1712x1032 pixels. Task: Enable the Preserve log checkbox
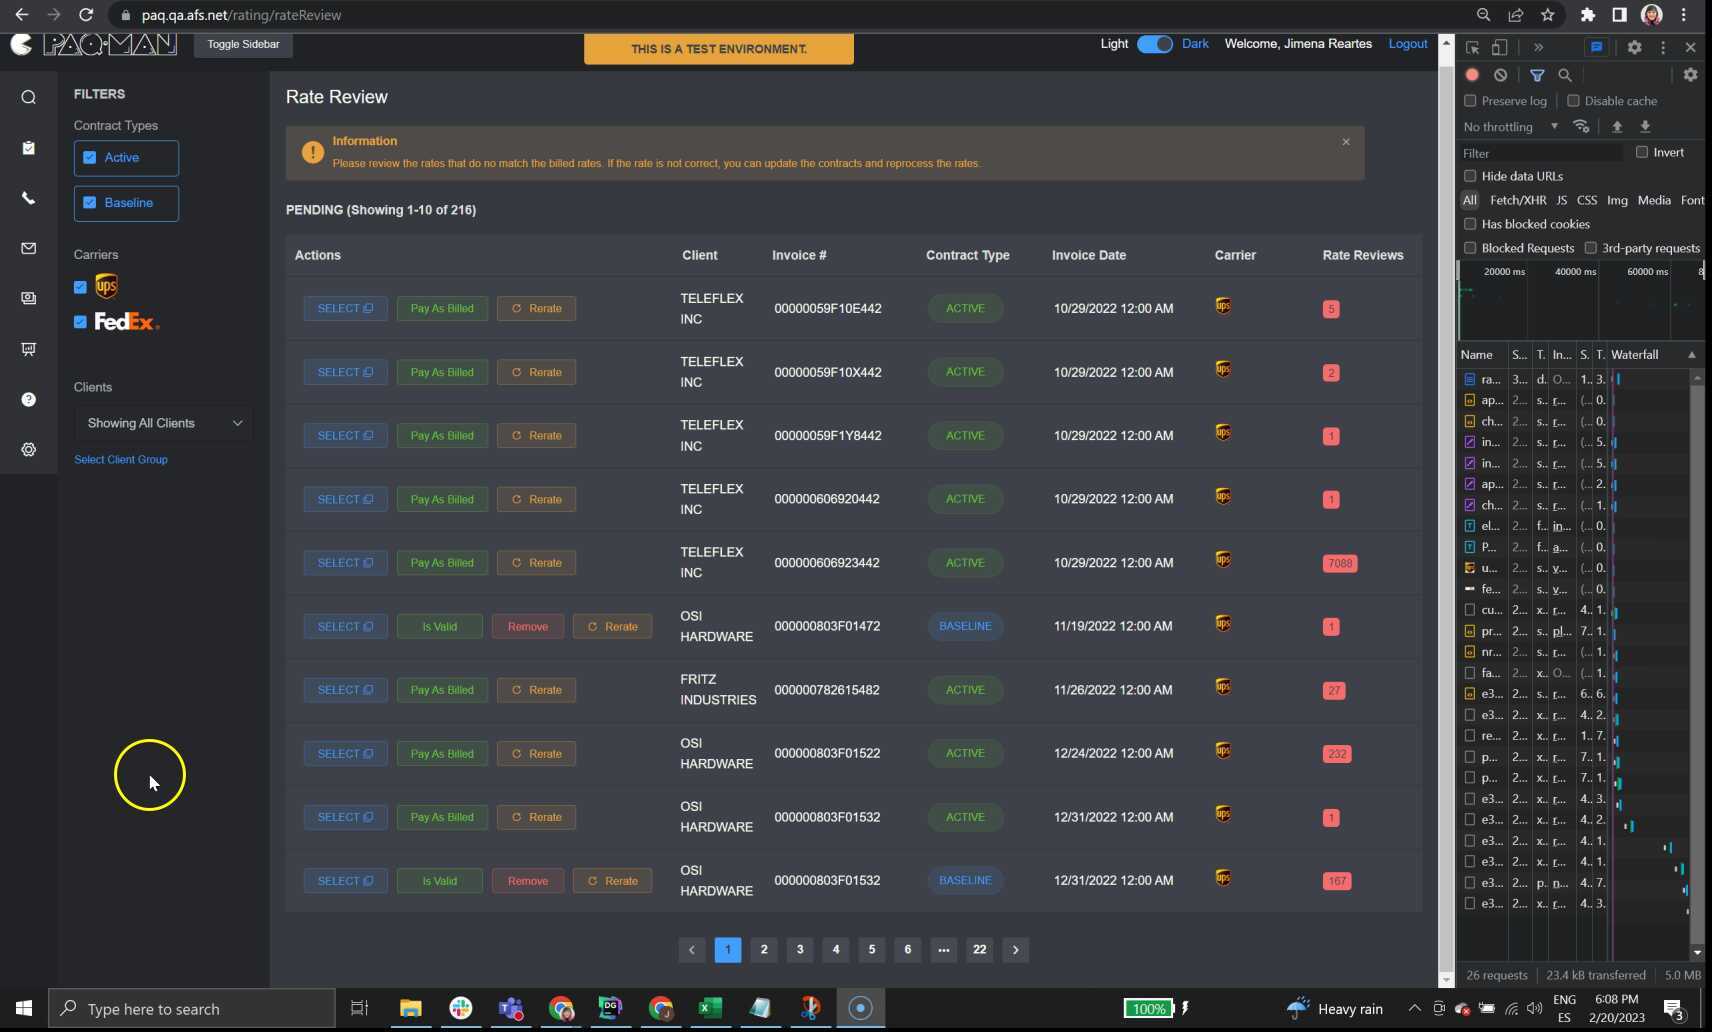coord(1470,101)
